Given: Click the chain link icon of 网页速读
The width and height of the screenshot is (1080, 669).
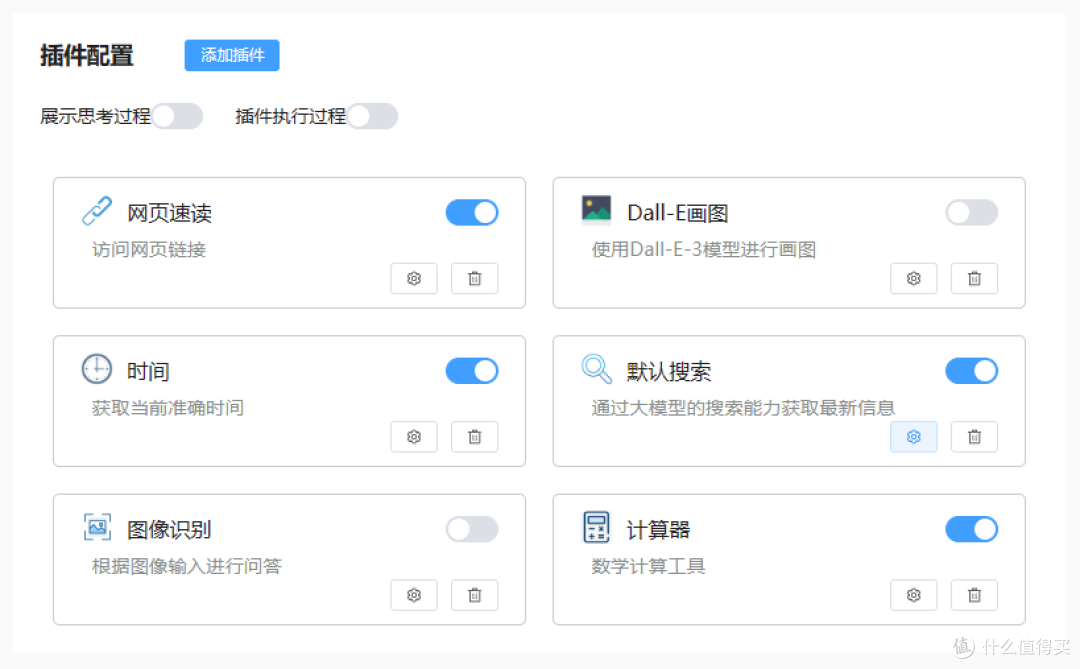Looking at the screenshot, I should tap(97, 211).
